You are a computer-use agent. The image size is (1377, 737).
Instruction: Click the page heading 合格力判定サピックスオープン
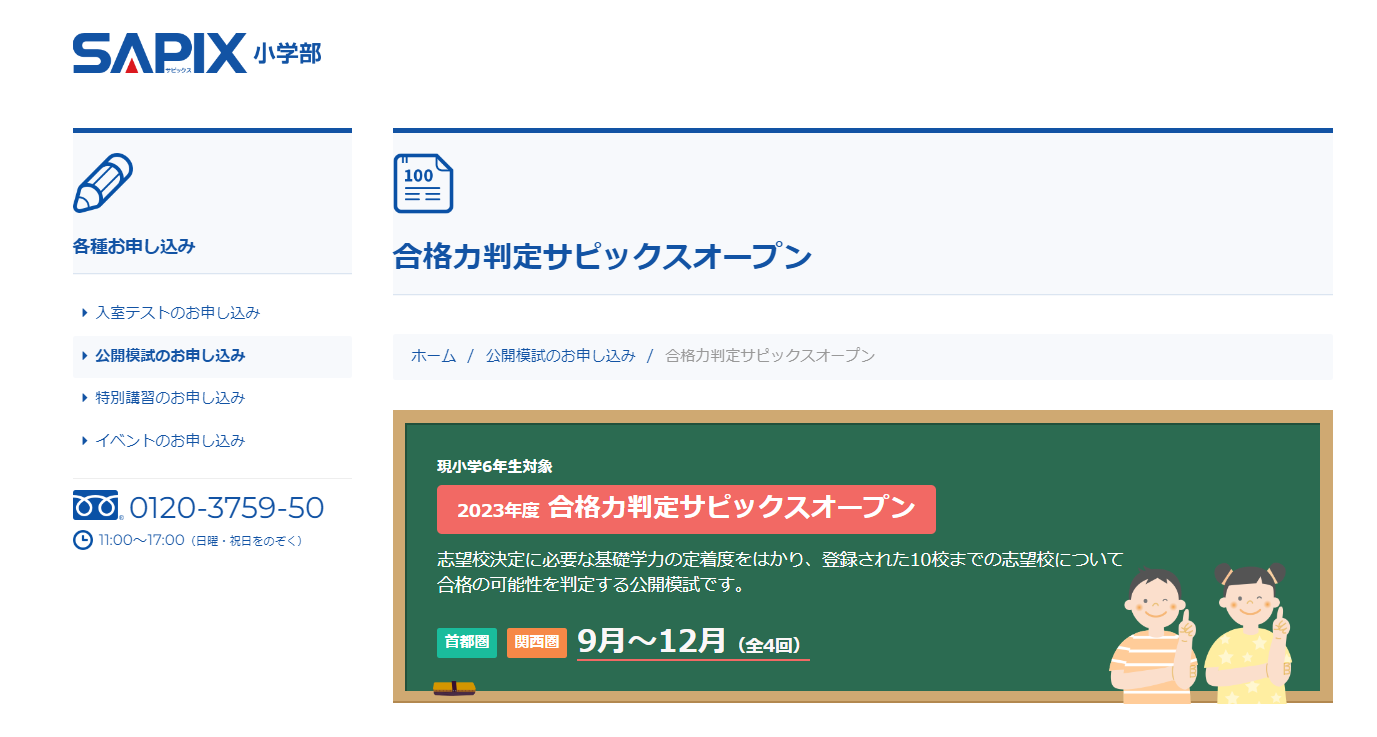click(603, 257)
